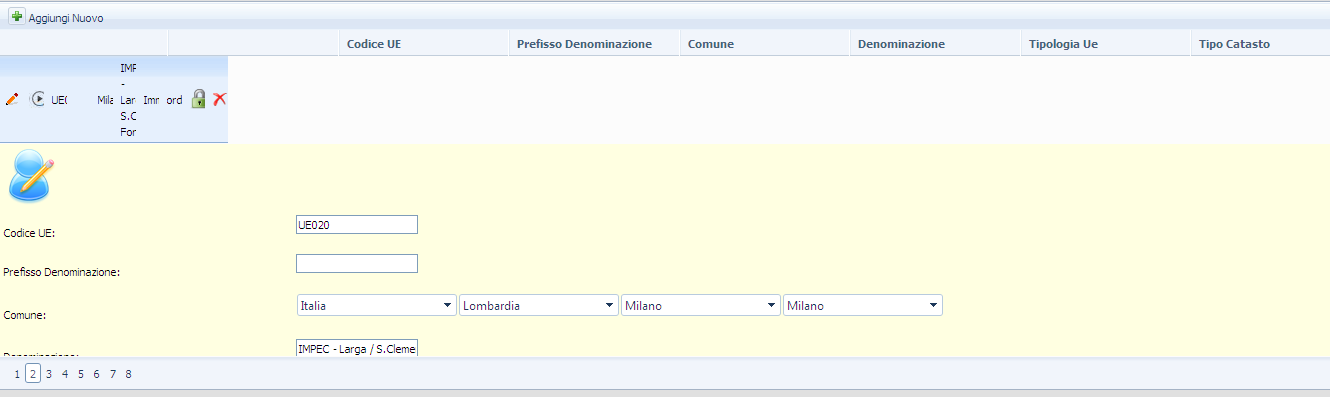The width and height of the screenshot is (1330, 397).
Task: Go to page 7
Action: click(113, 374)
